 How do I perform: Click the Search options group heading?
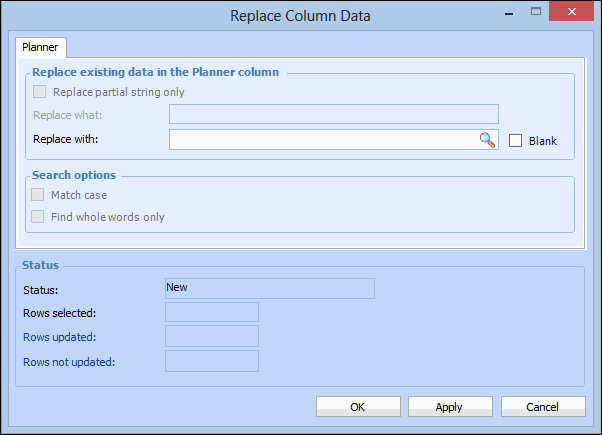coord(74,175)
